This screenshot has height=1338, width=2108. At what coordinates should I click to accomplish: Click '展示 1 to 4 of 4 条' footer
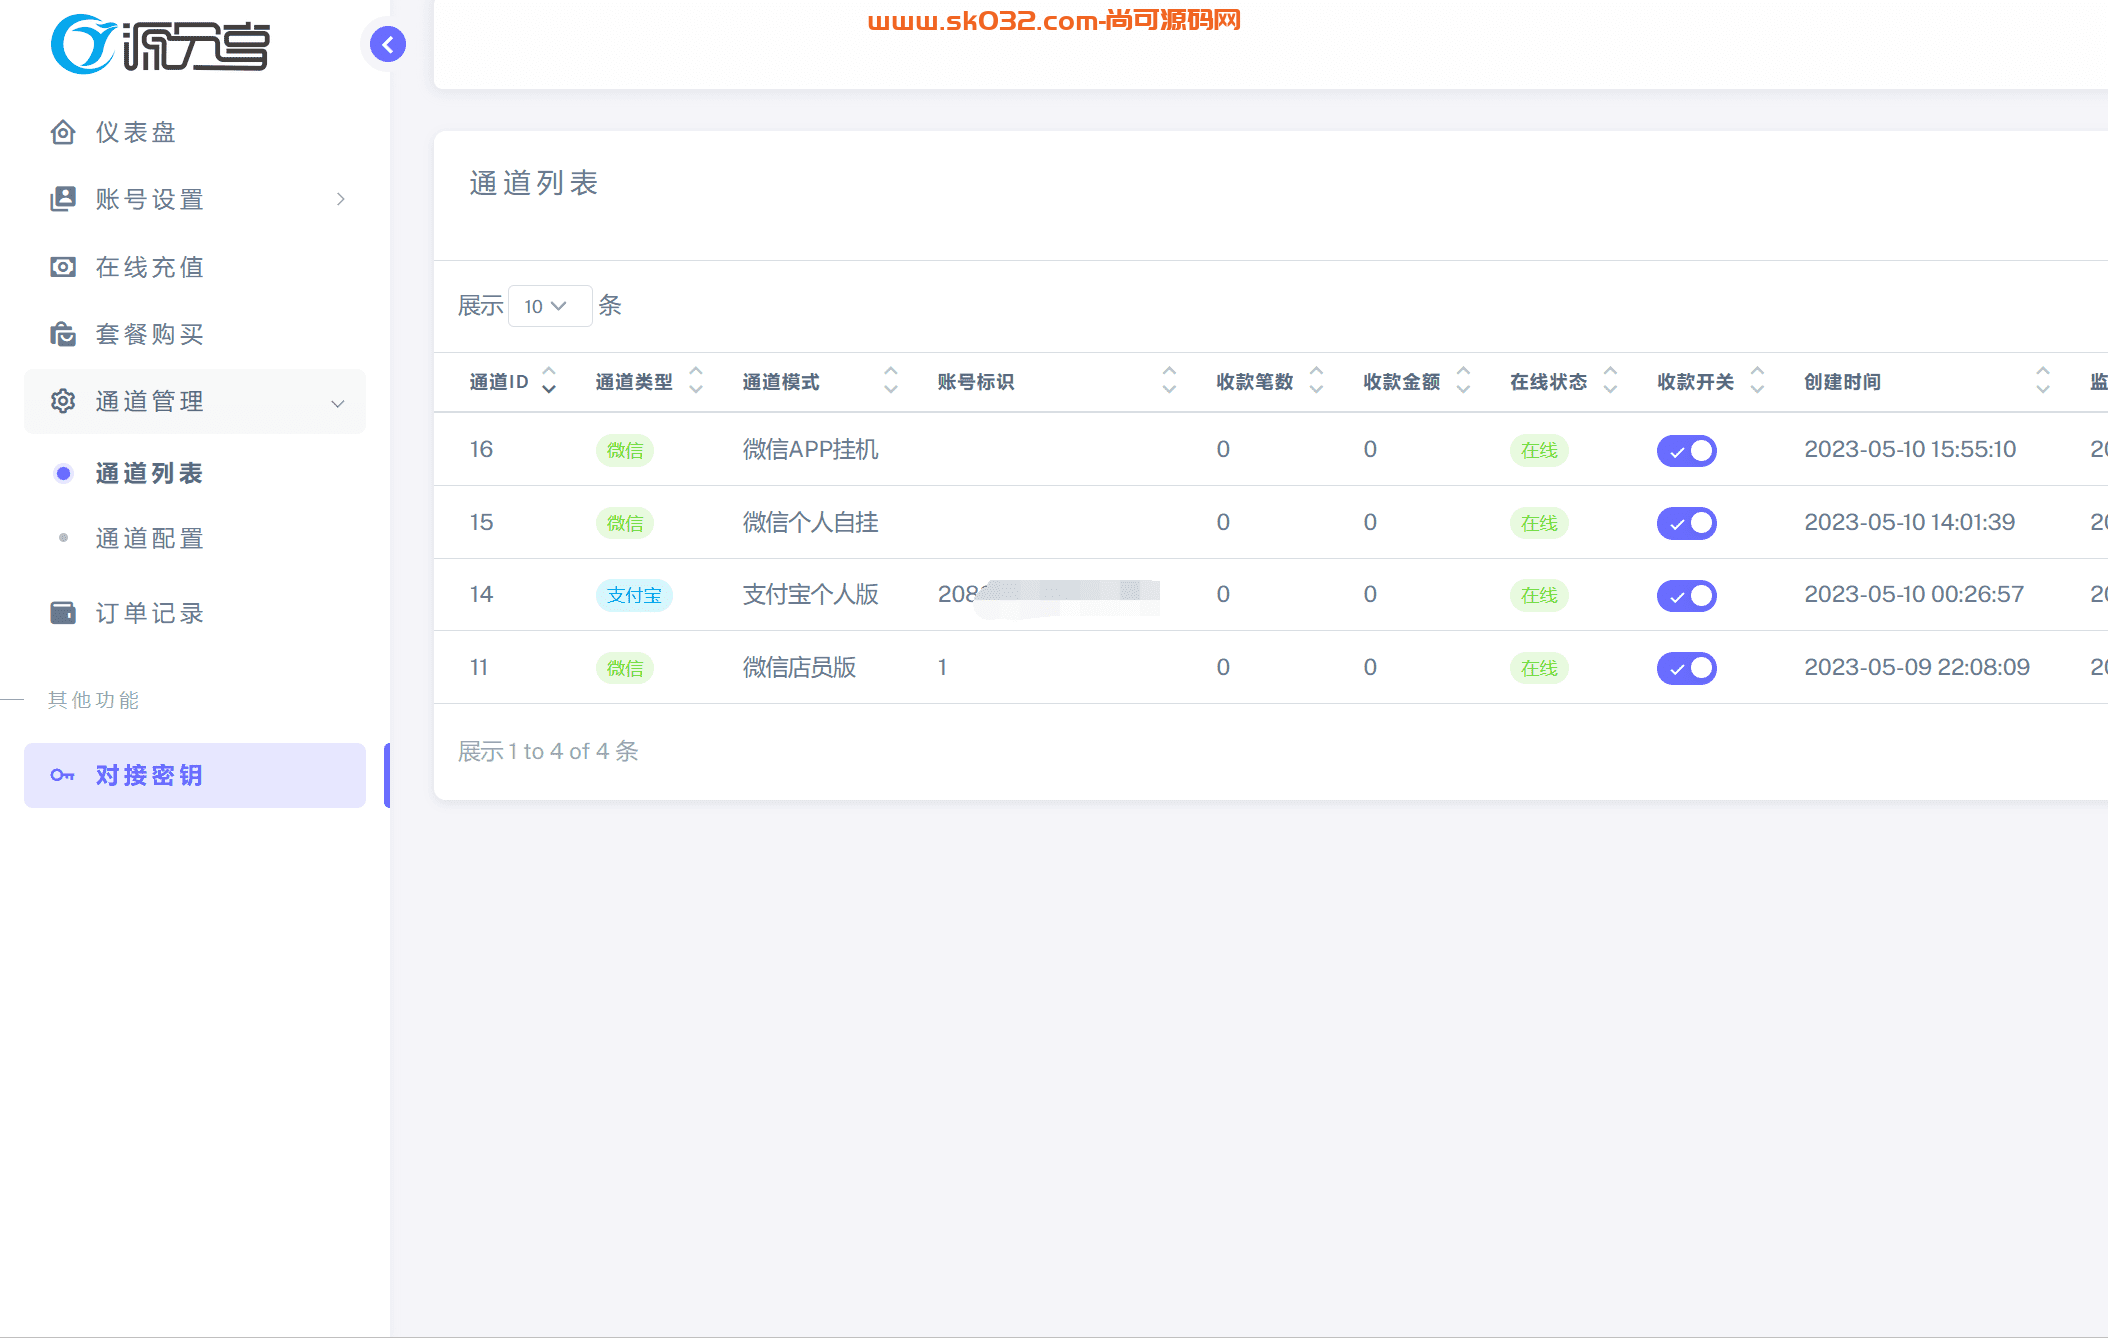[x=548, y=751]
